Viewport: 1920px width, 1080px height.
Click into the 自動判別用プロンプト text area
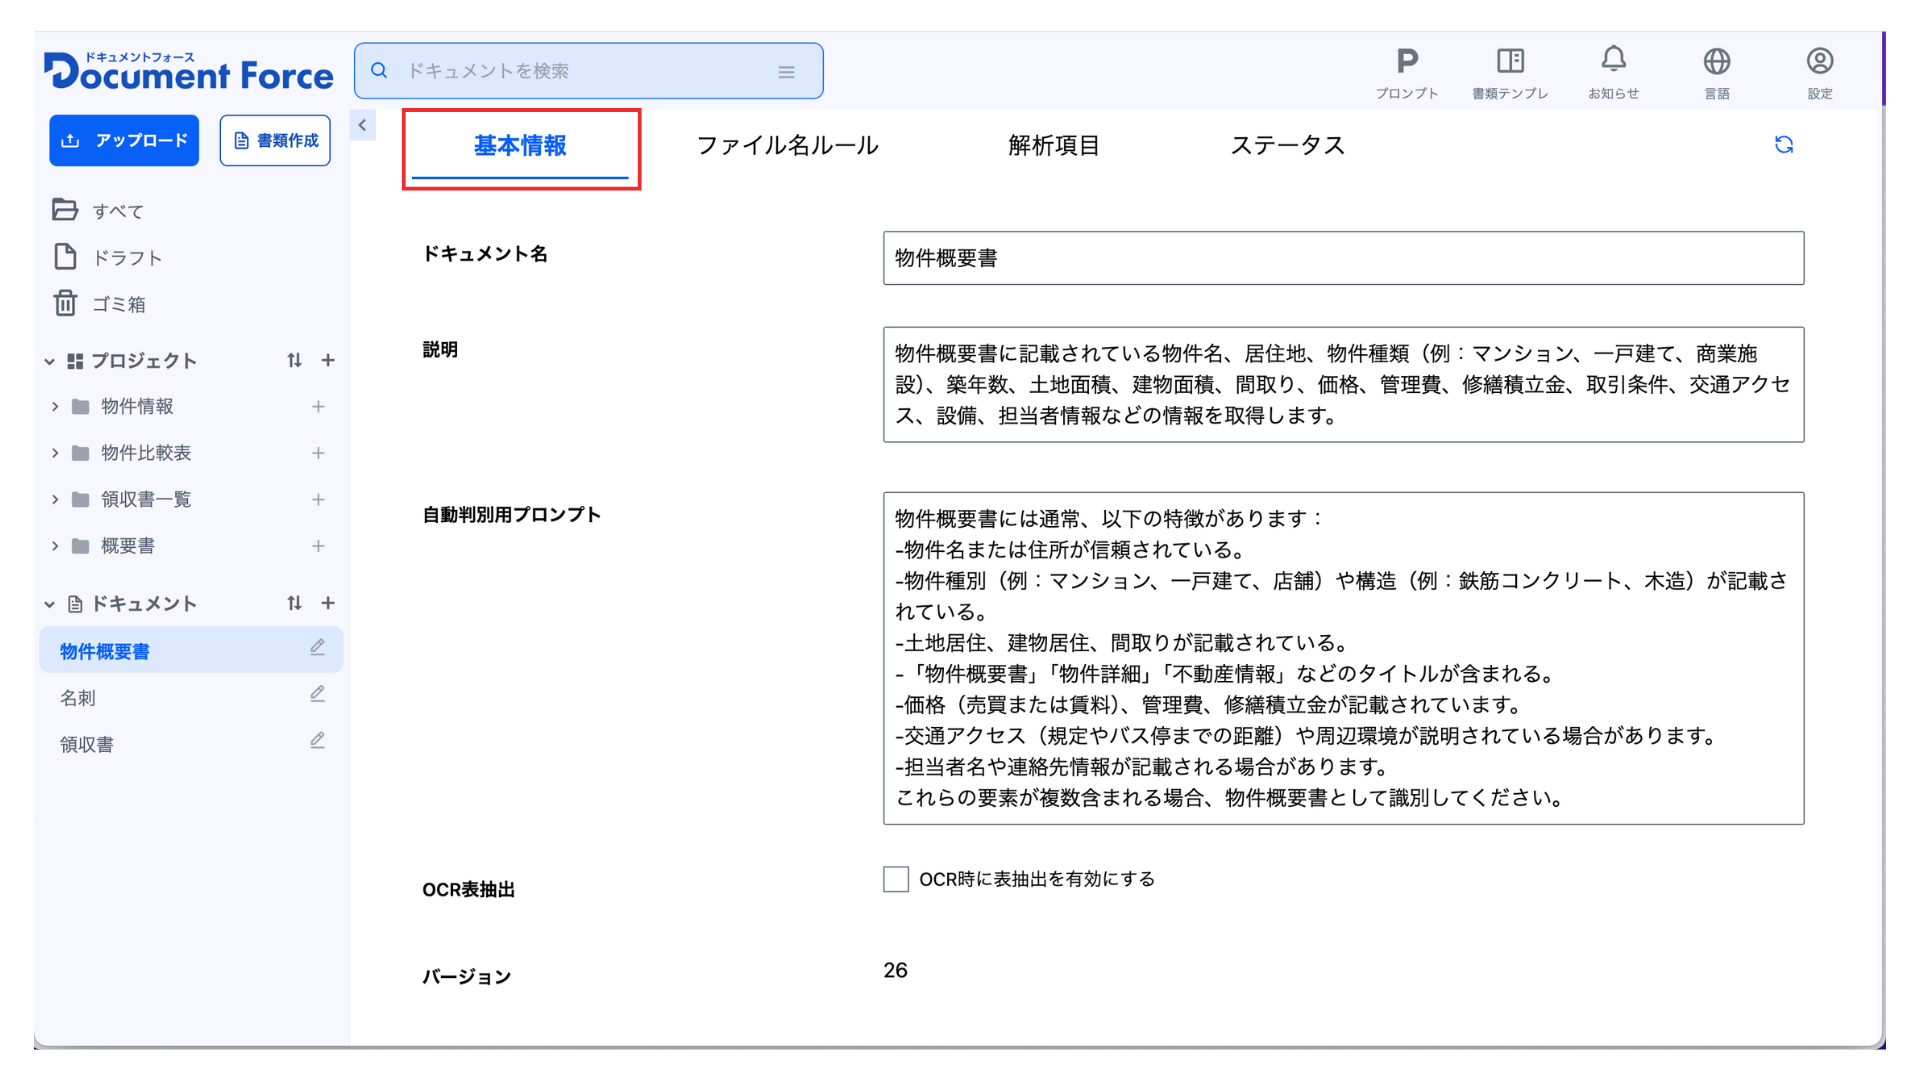coord(1343,658)
